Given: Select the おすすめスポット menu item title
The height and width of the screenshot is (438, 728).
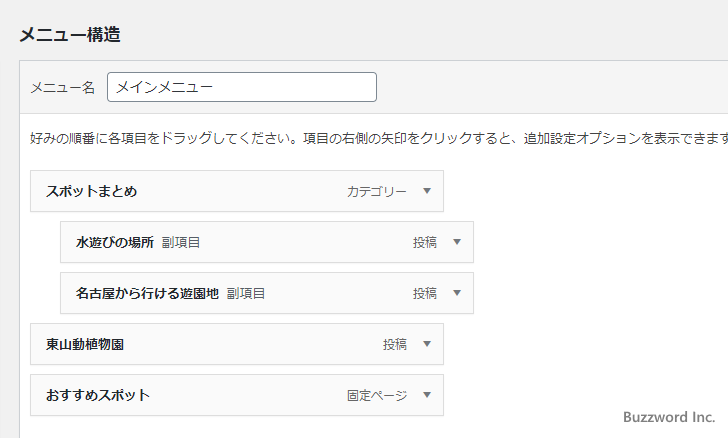Looking at the screenshot, I should [x=98, y=395].
